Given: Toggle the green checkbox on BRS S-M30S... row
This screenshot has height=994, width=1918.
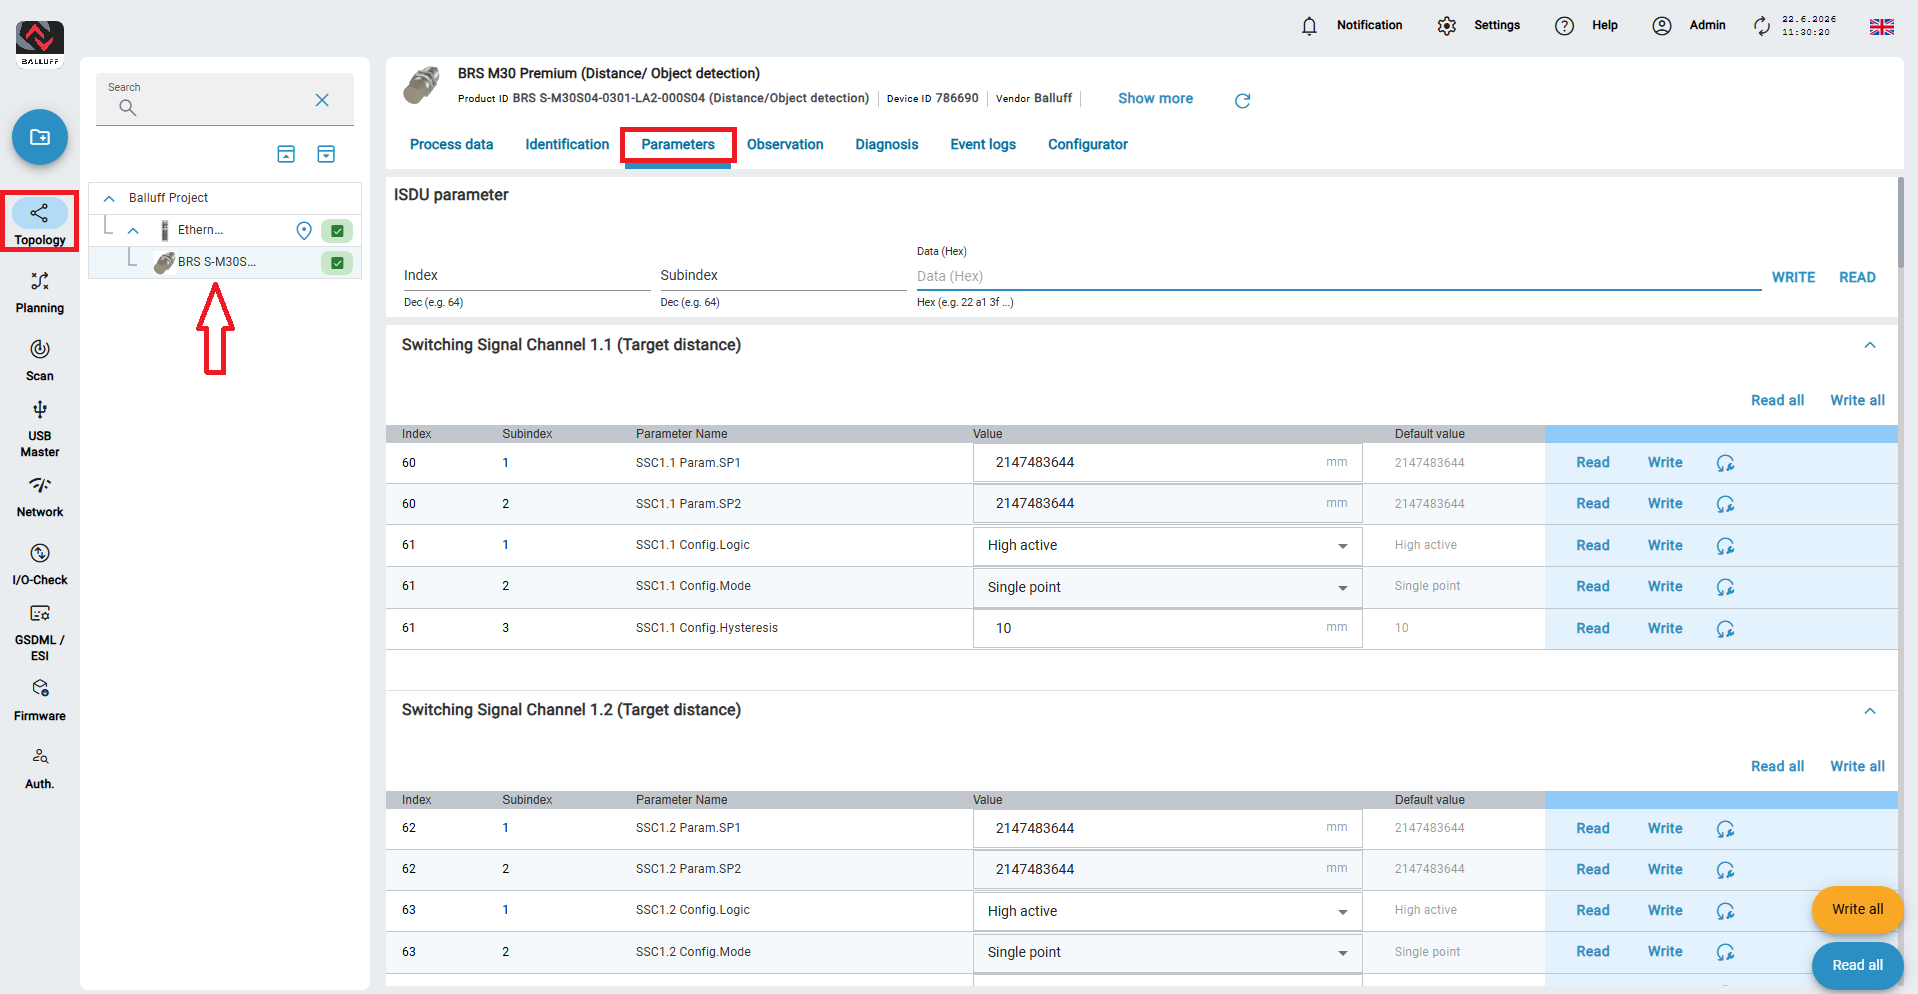Looking at the screenshot, I should point(337,263).
